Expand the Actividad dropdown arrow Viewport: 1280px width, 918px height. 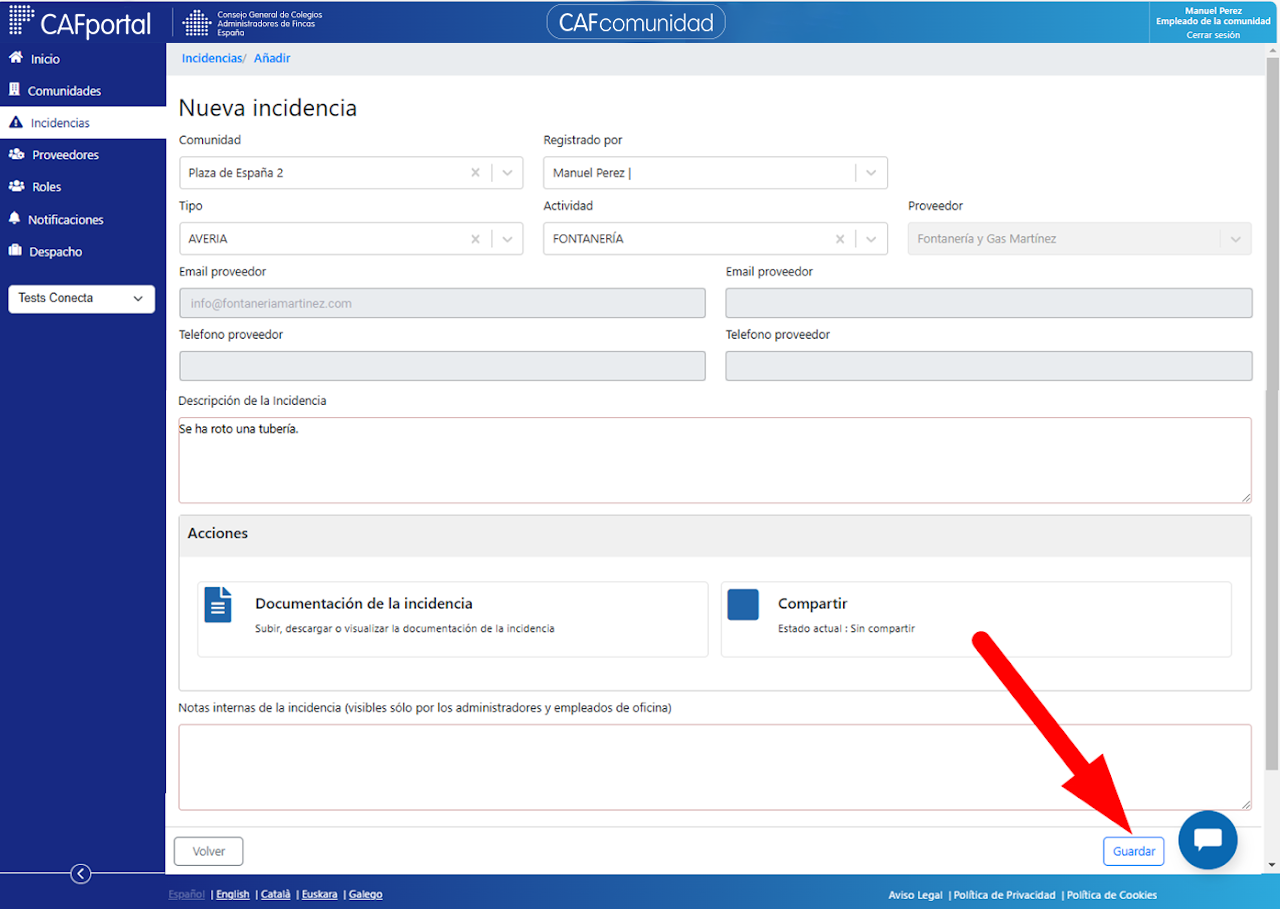[871, 239]
